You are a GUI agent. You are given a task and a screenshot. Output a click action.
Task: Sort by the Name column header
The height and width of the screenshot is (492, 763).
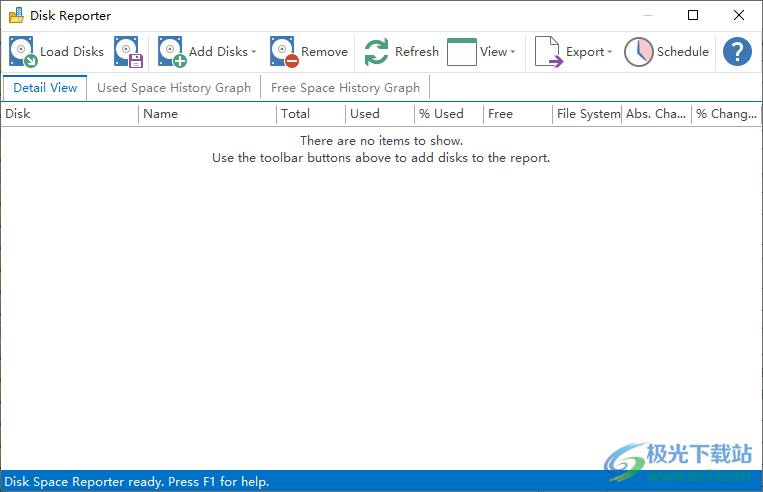207,114
